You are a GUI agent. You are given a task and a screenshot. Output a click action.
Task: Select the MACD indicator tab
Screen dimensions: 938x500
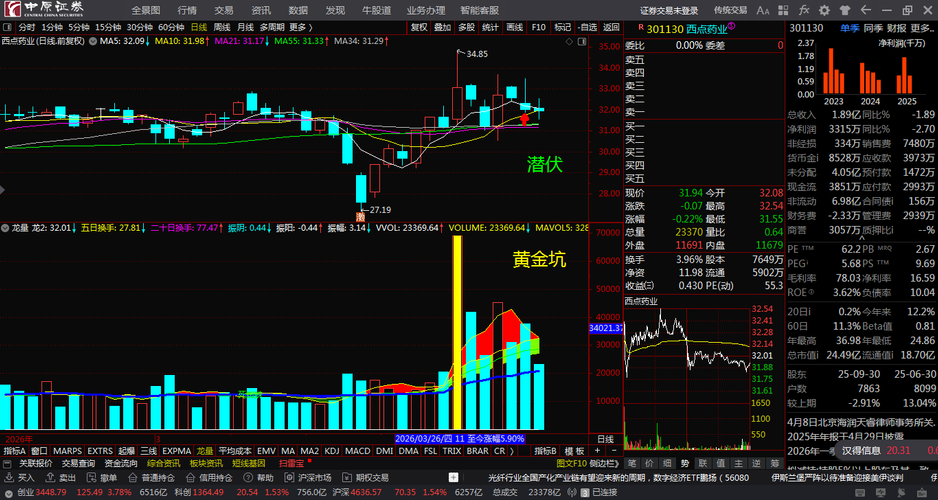click(358, 450)
